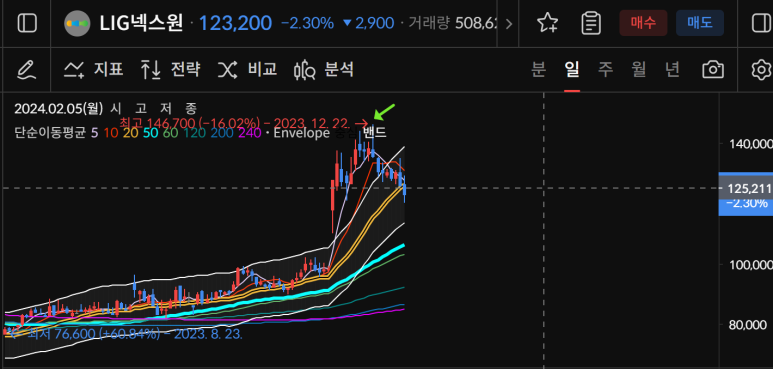Image resolution: width=773 pixels, height=369 pixels.
Task: Select the 200-day moving average legend
Action: click(x=221, y=133)
